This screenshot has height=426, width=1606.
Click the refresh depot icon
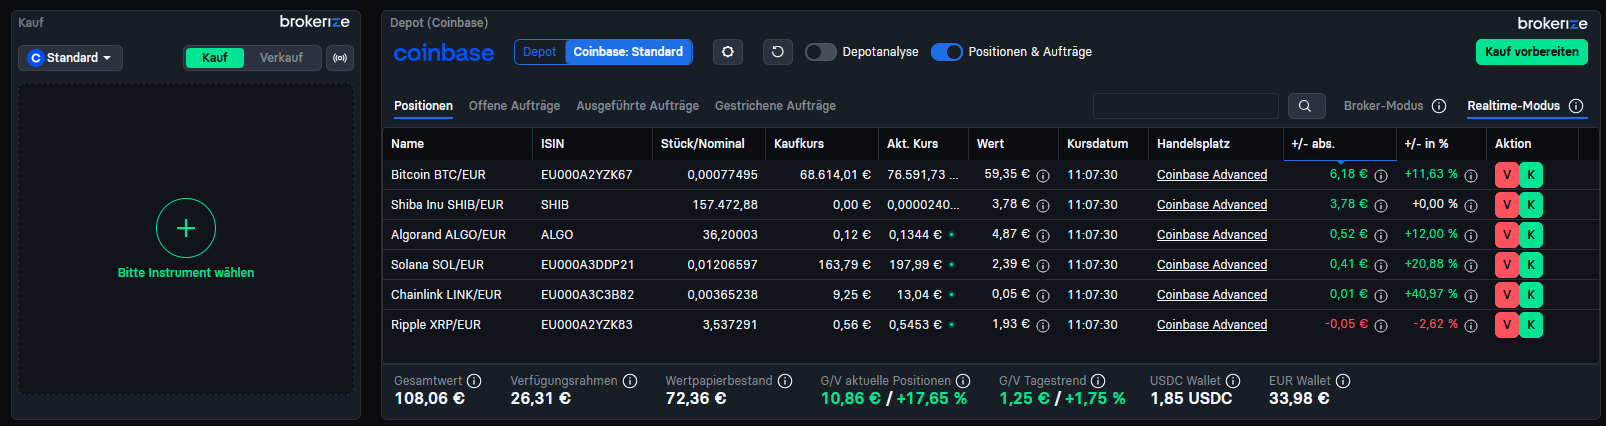pyautogui.click(x=778, y=52)
